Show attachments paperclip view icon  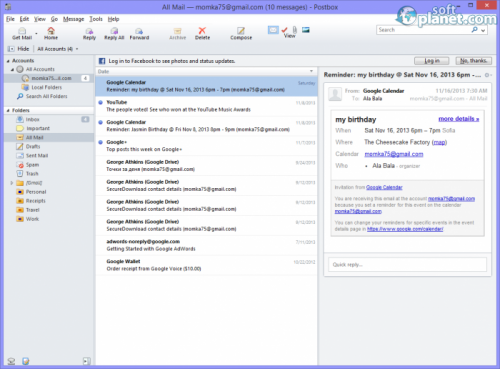[x=295, y=30]
